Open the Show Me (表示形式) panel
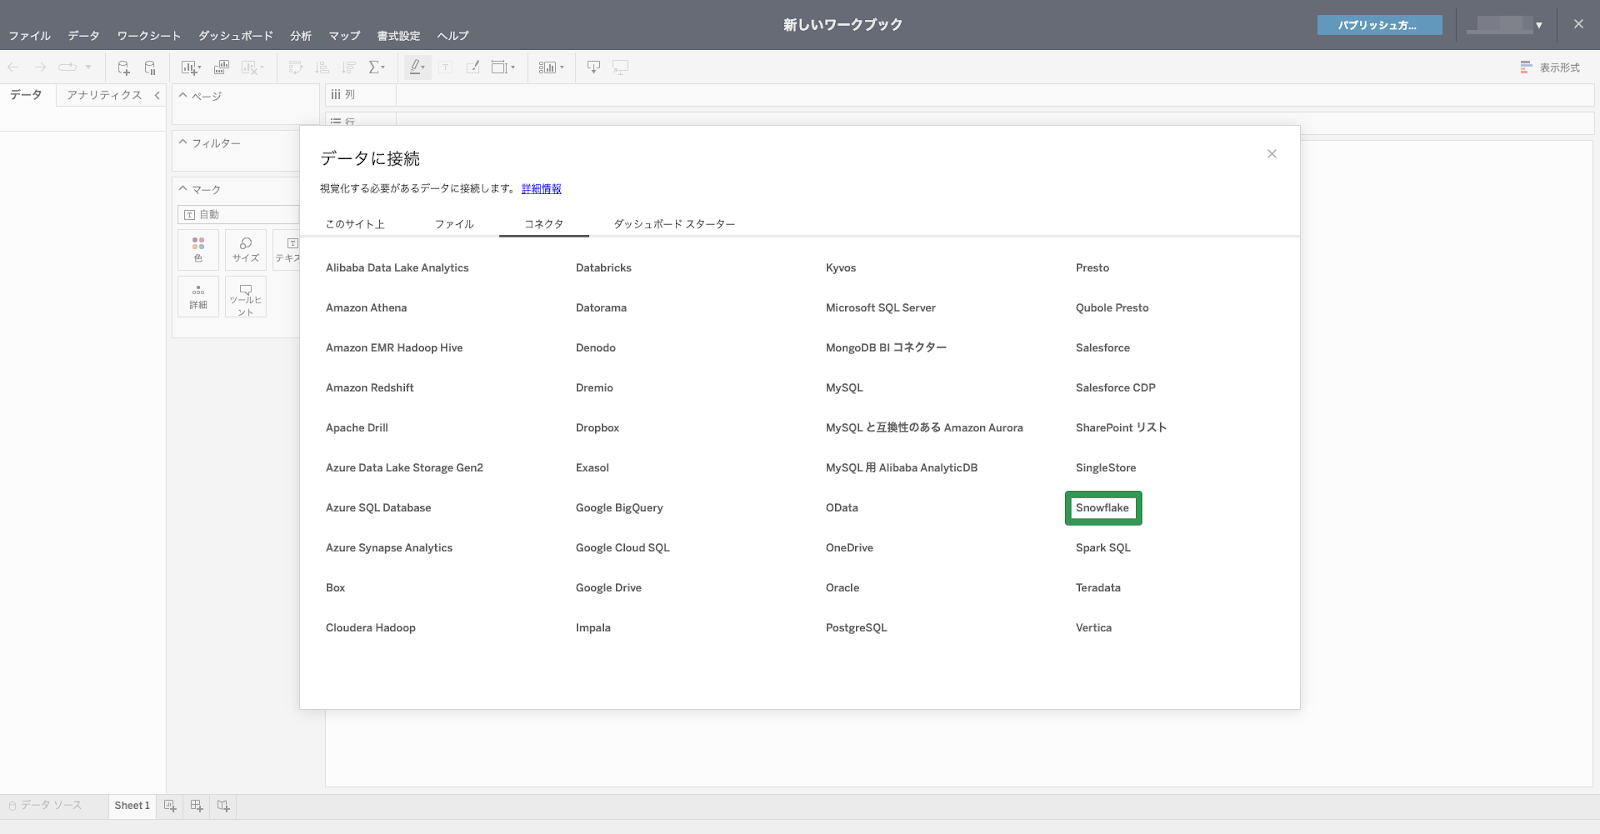Image resolution: width=1600 pixels, height=834 pixels. [x=1550, y=68]
